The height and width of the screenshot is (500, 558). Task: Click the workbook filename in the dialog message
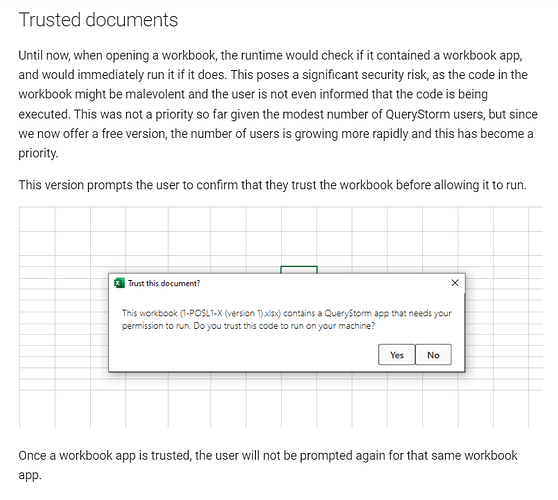(230, 313)
